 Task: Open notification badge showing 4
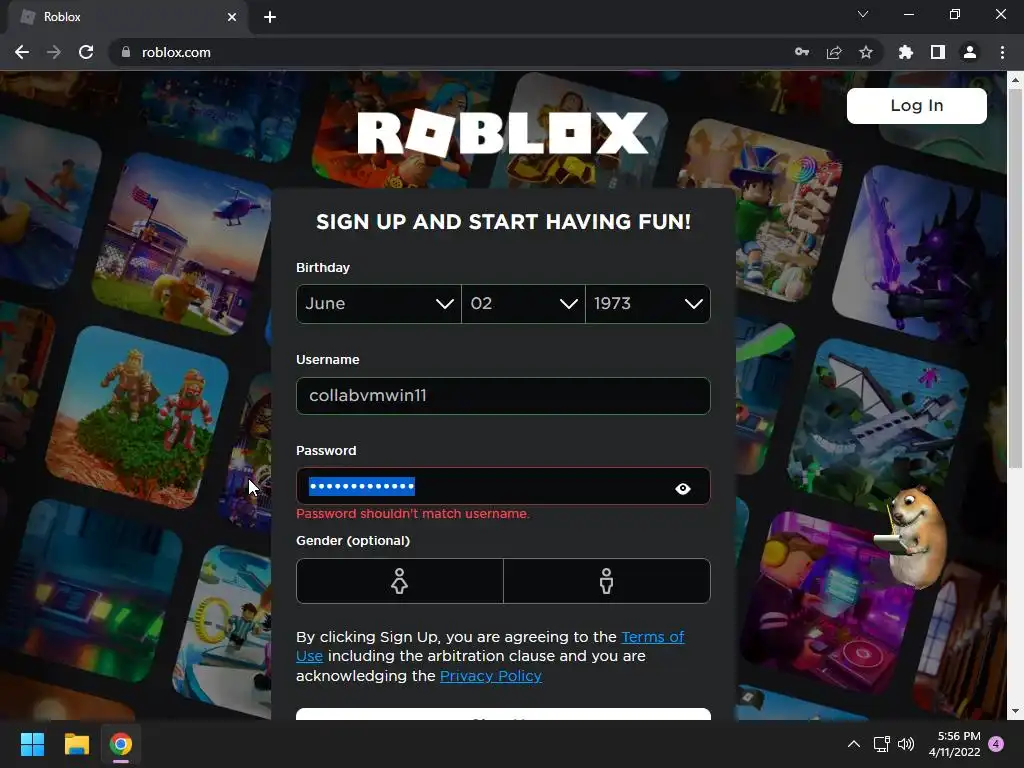pos(997,744)
